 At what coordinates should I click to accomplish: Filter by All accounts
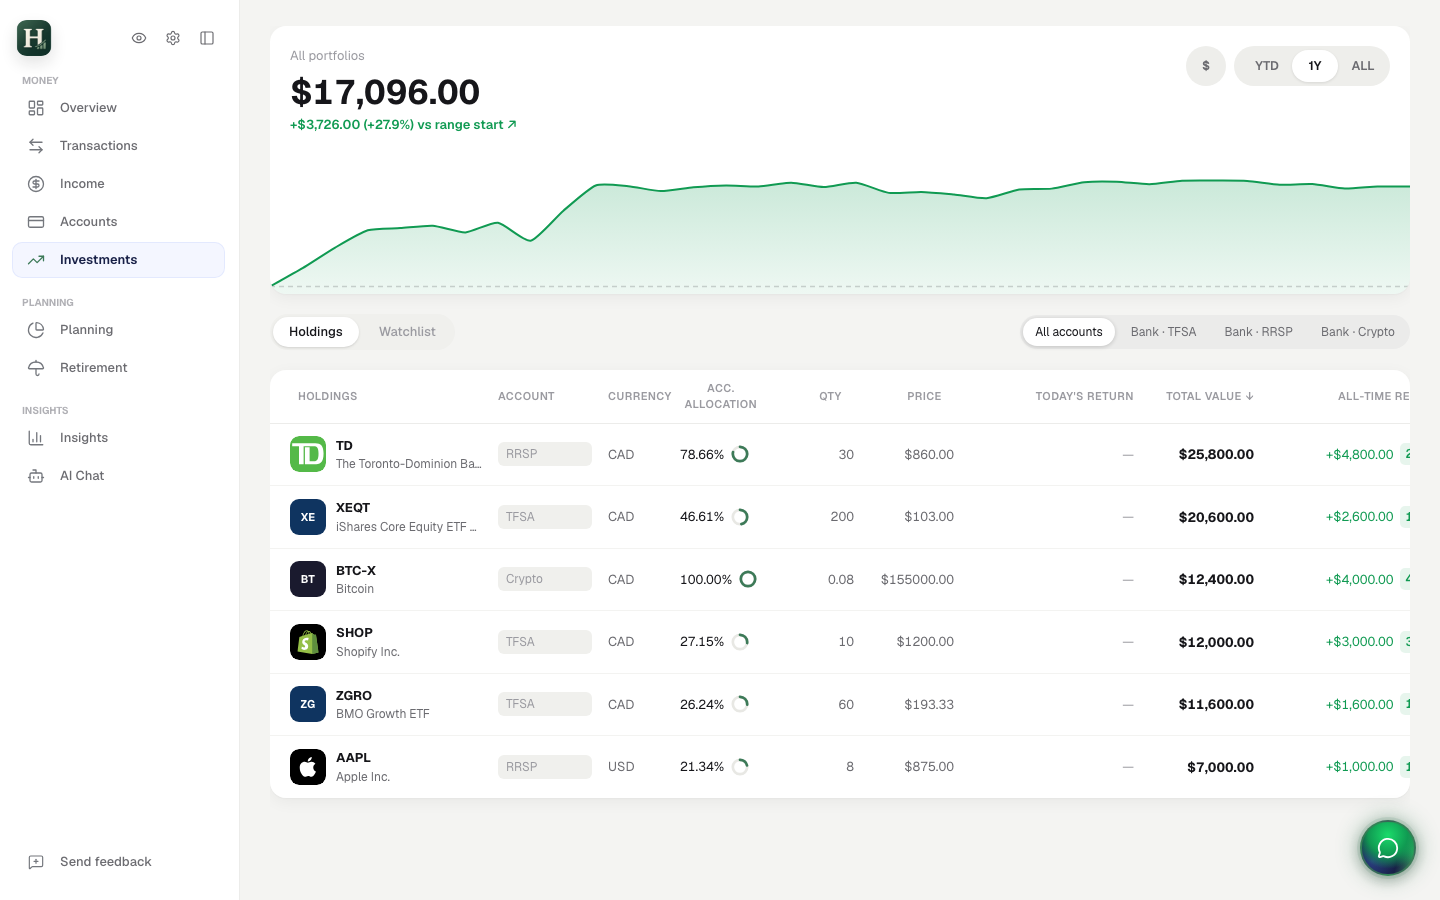[x=1069, y=332]
